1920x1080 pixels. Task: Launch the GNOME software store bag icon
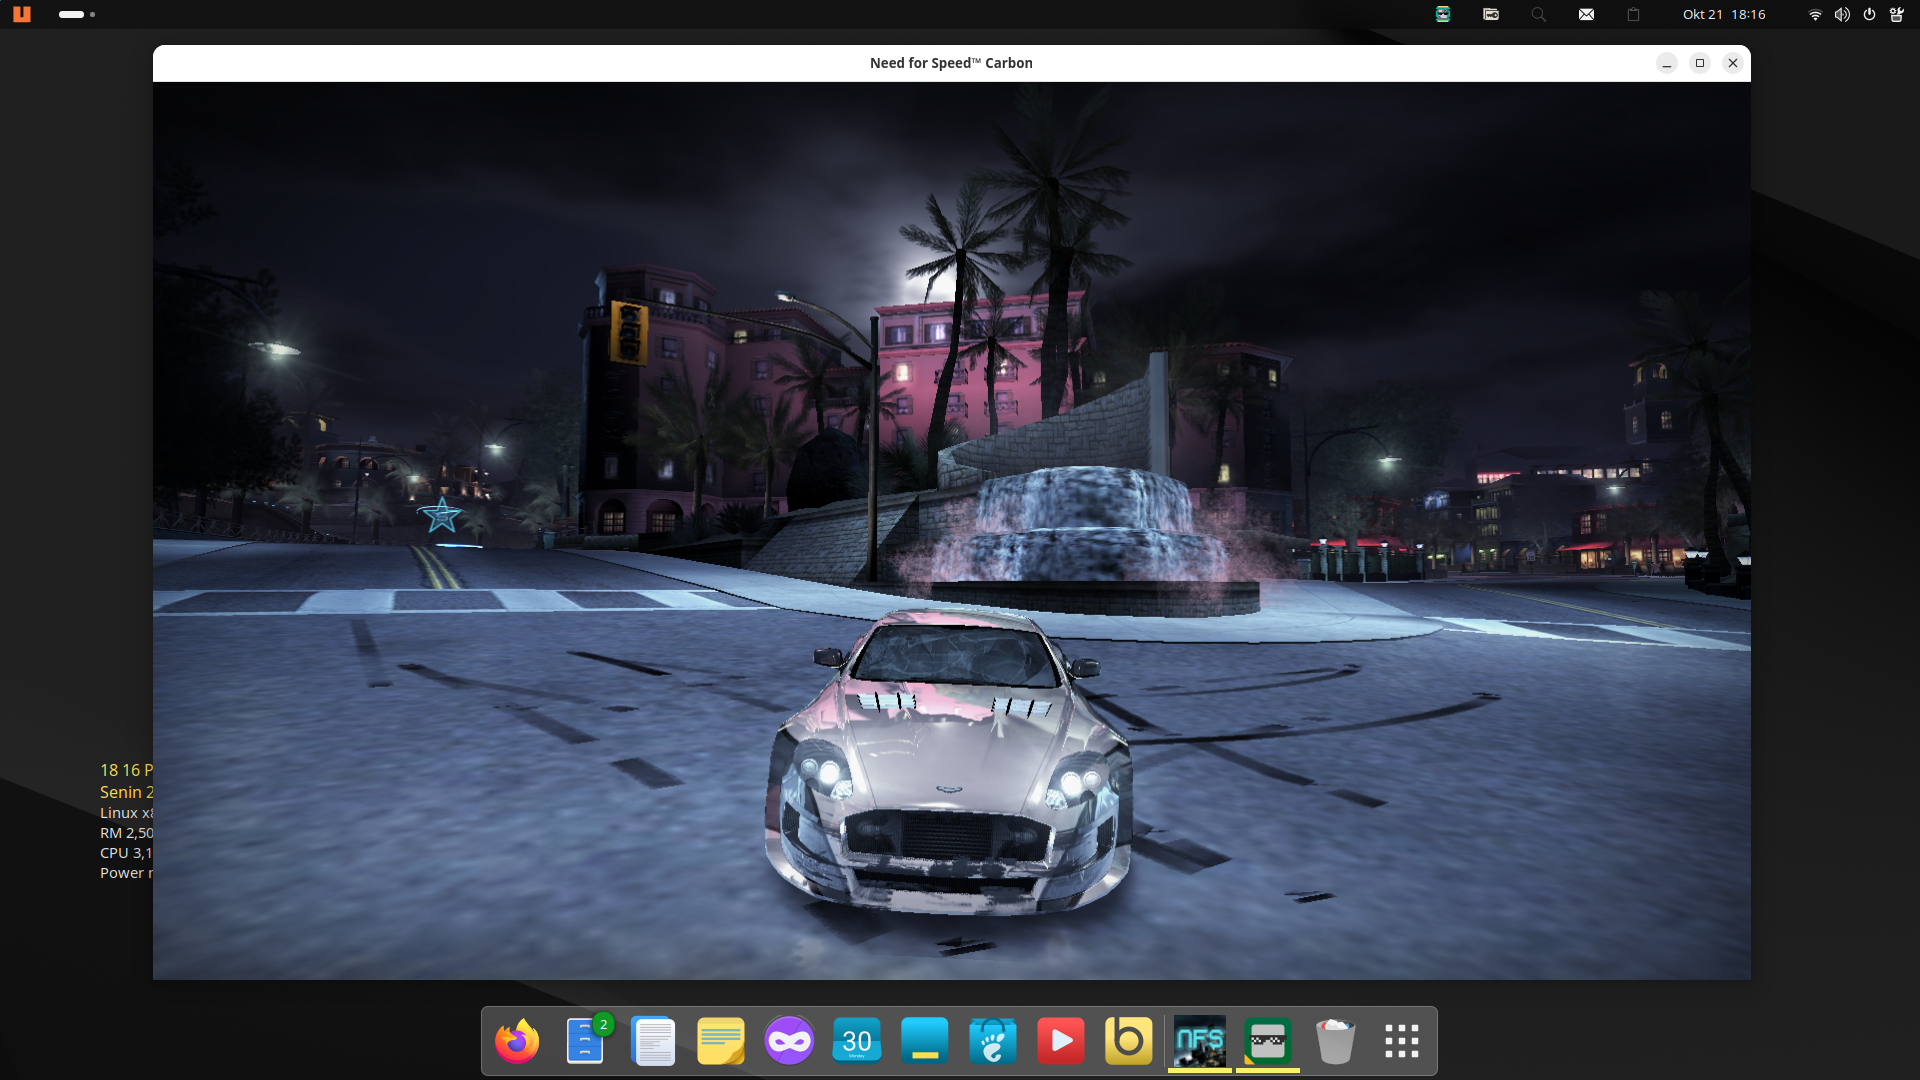pyautogui.click(x=993, y=1041)
